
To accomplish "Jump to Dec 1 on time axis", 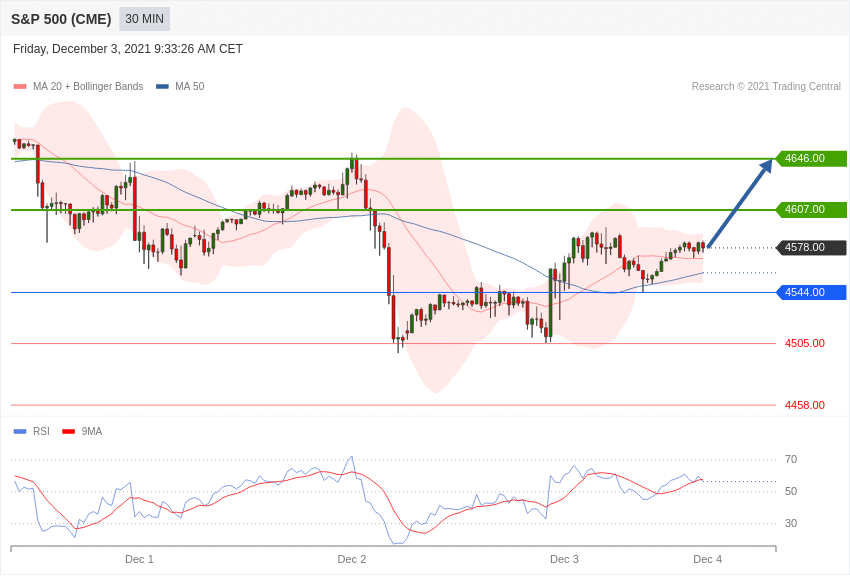I will coord(139,559).
